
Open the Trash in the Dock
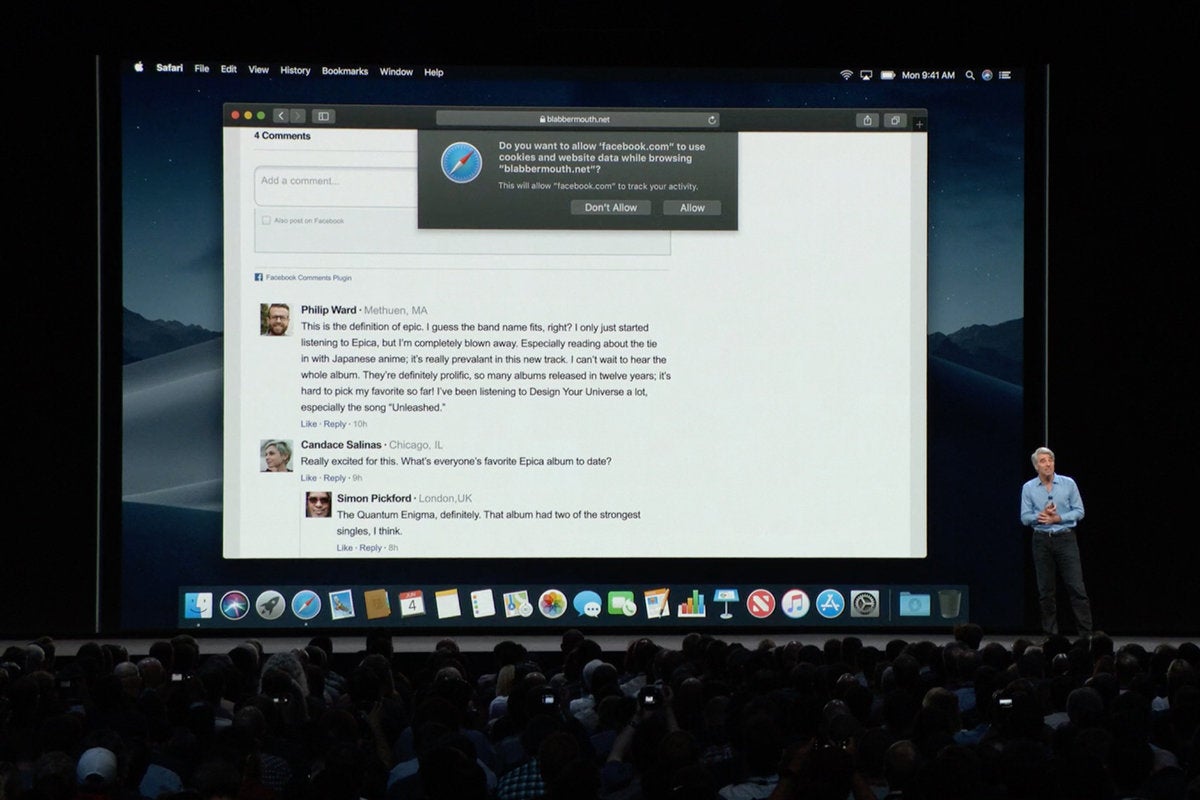click(949, 604)
